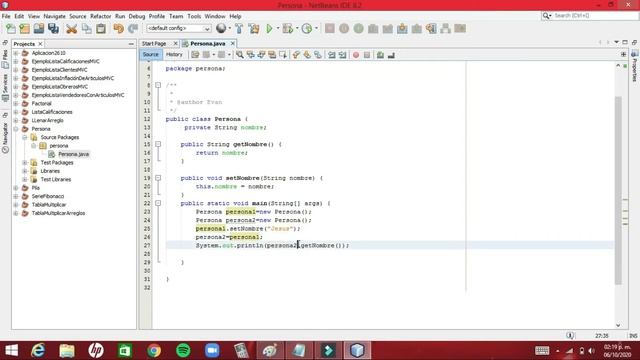Open the Team menu

click(x=176, y=16)
